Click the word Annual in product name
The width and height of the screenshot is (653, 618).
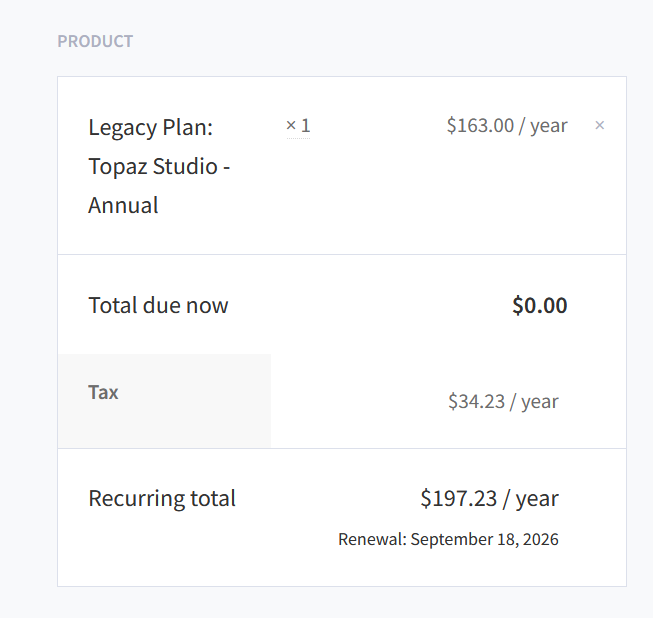pos(123,206)
